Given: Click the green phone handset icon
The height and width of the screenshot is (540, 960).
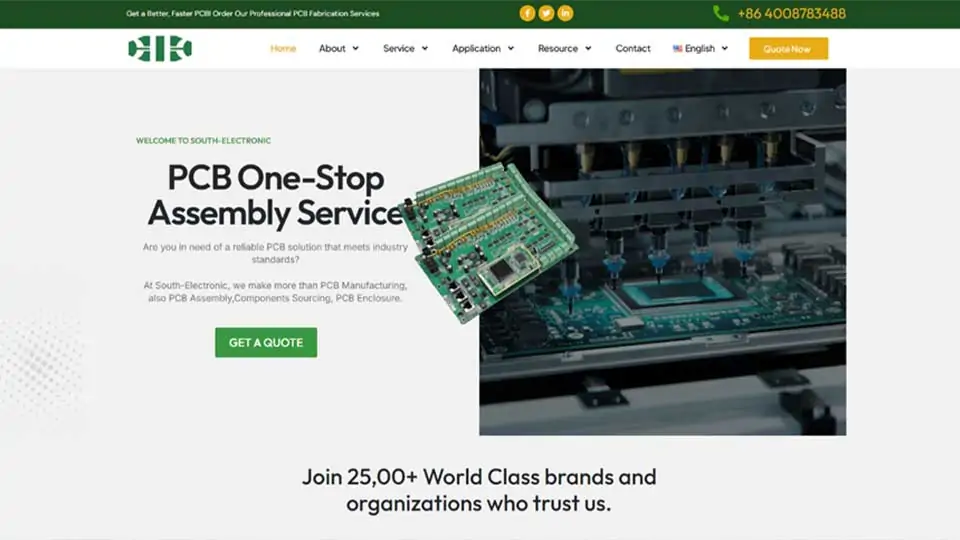Looking at the screenshot, I should pos(721,13).
